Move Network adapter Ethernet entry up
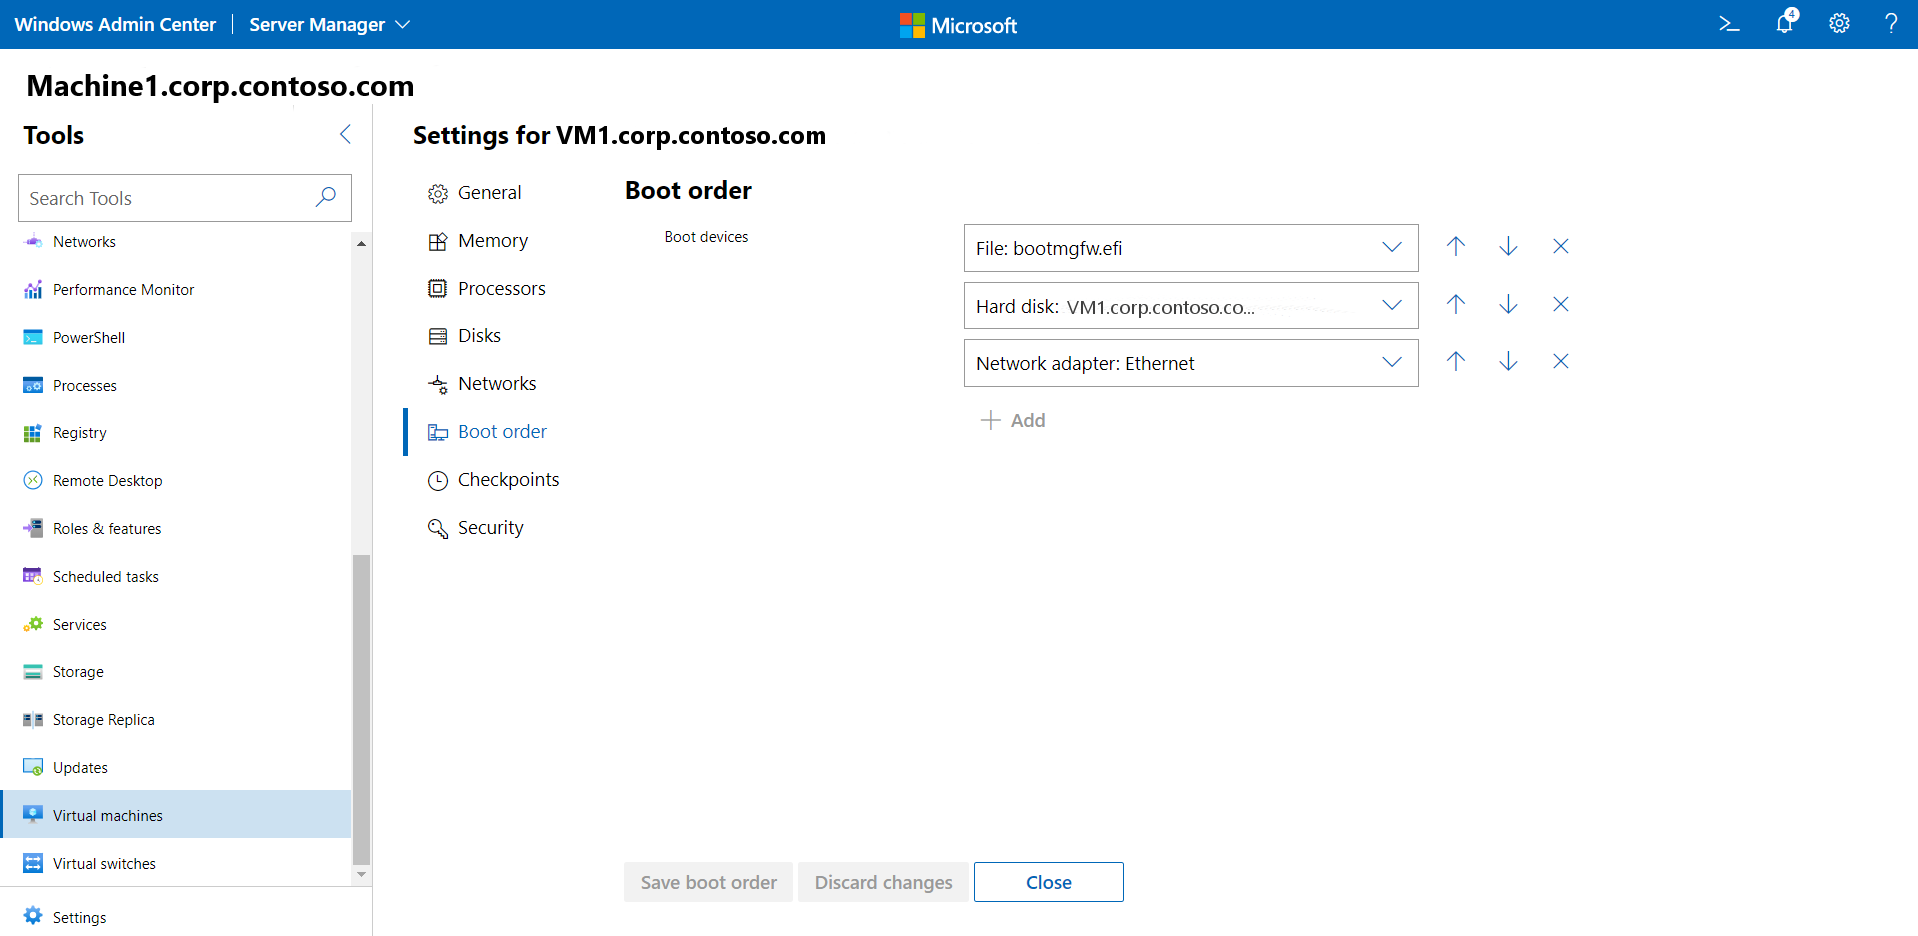Screen dimensions: 1918x936 [x=1456, y=362]
